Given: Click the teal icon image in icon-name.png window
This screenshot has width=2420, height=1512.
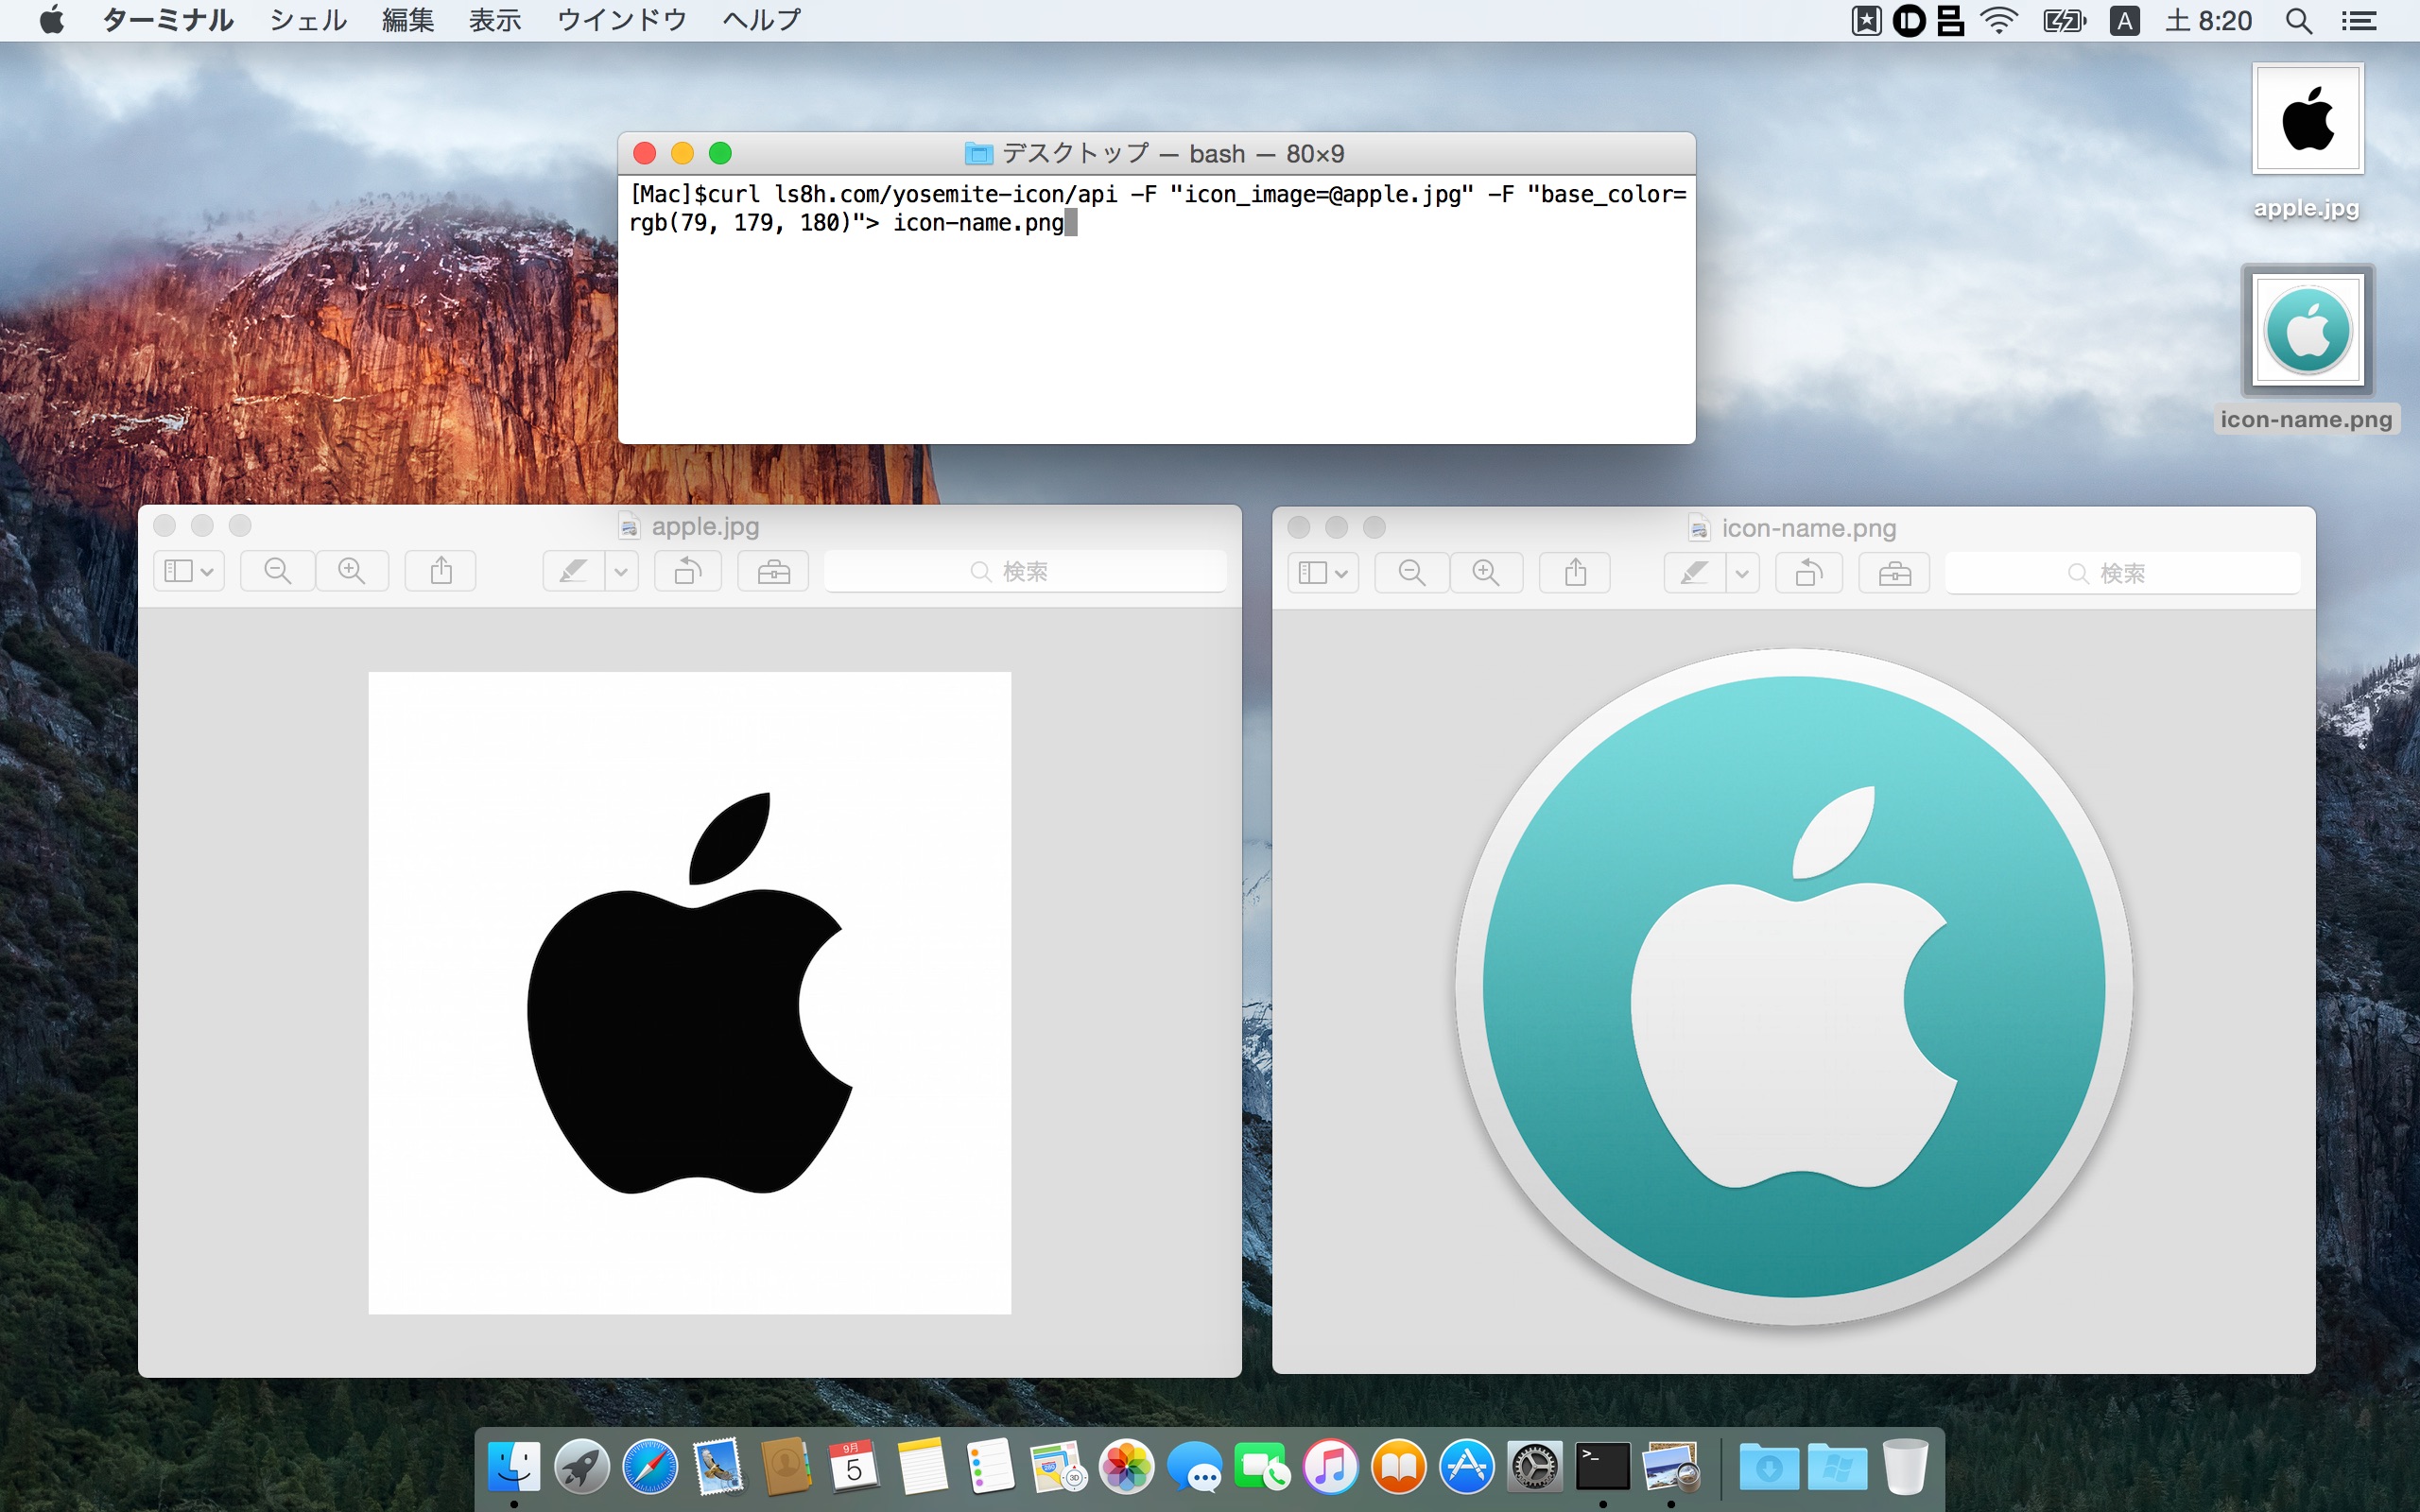Looking at the screenshot, I should pos(1794,988).
